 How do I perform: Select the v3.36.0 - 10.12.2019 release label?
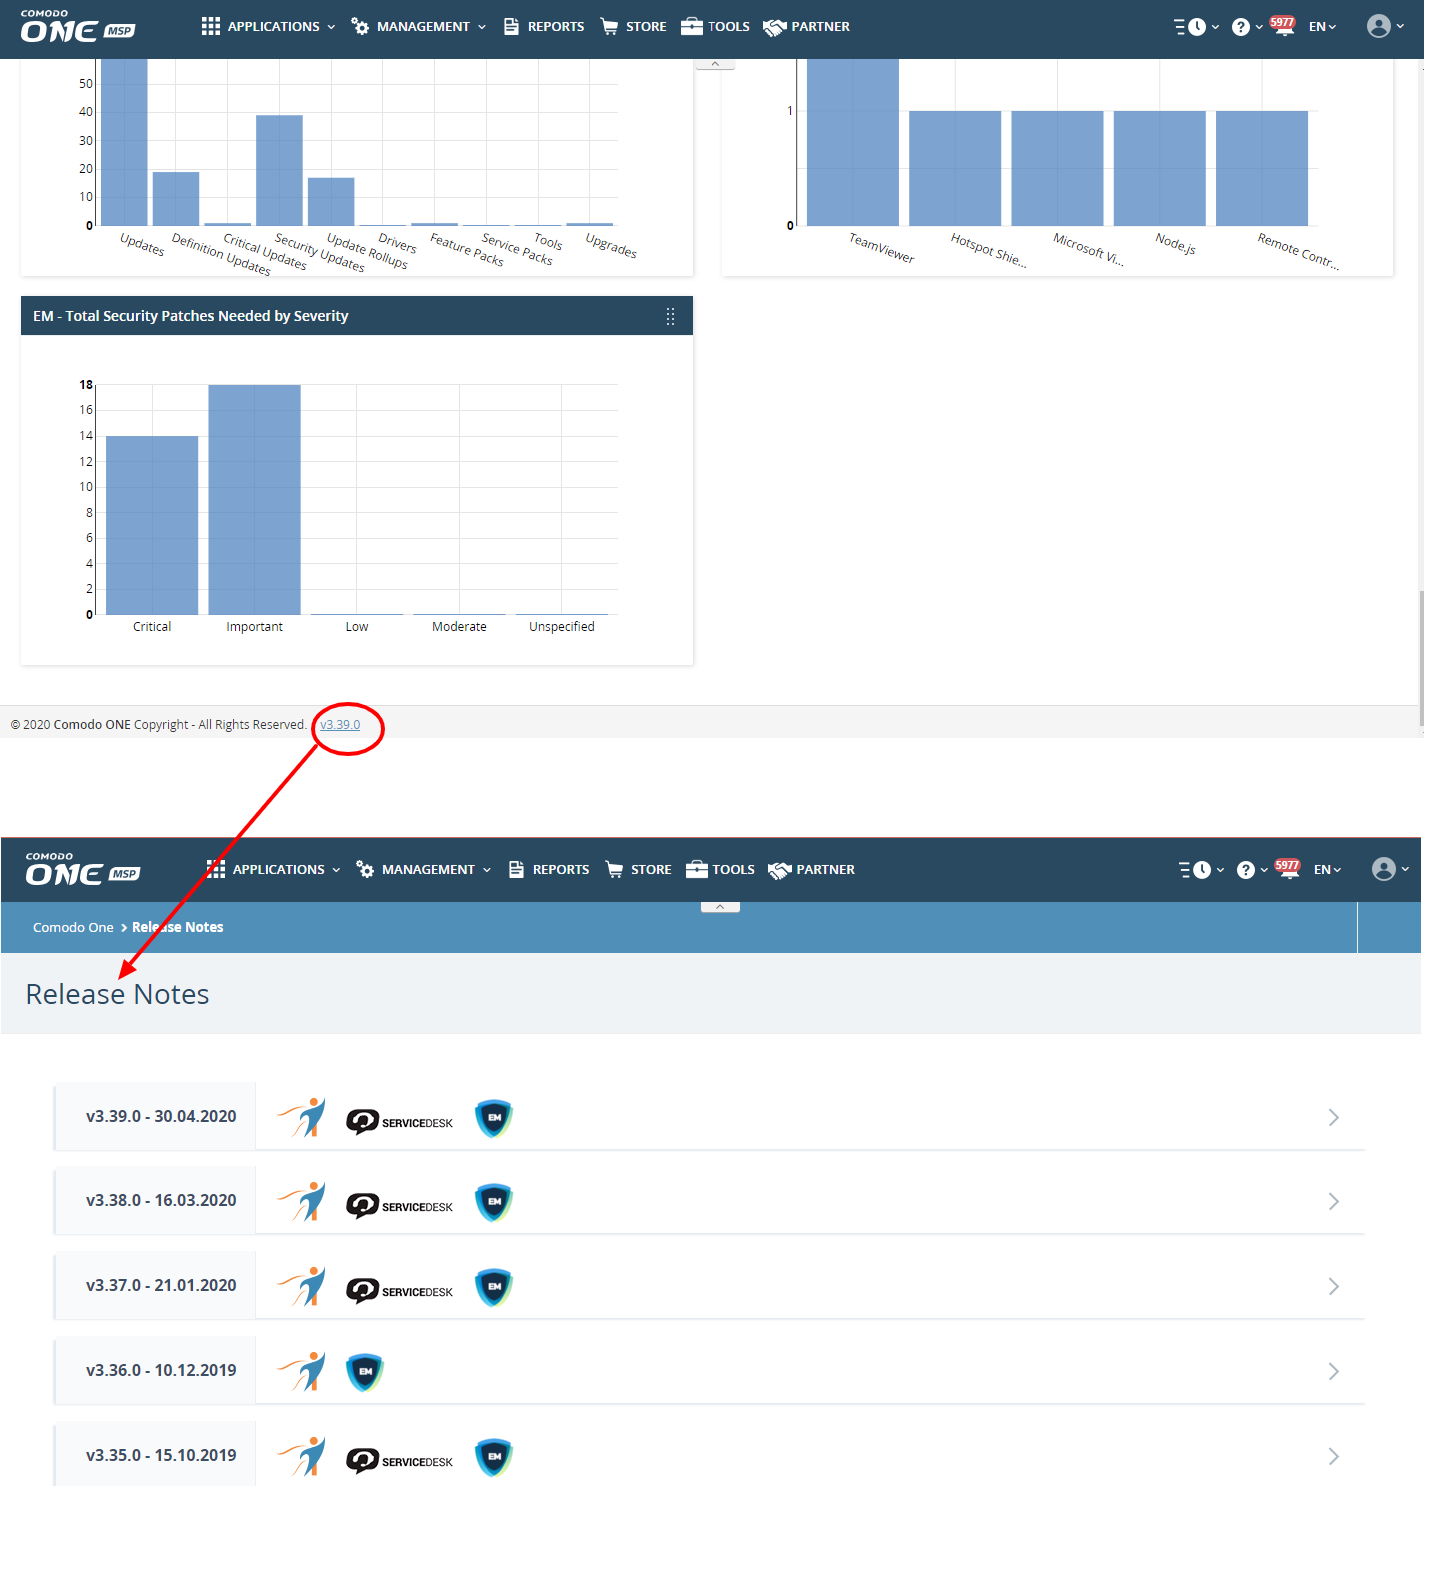click(161, 1371)
